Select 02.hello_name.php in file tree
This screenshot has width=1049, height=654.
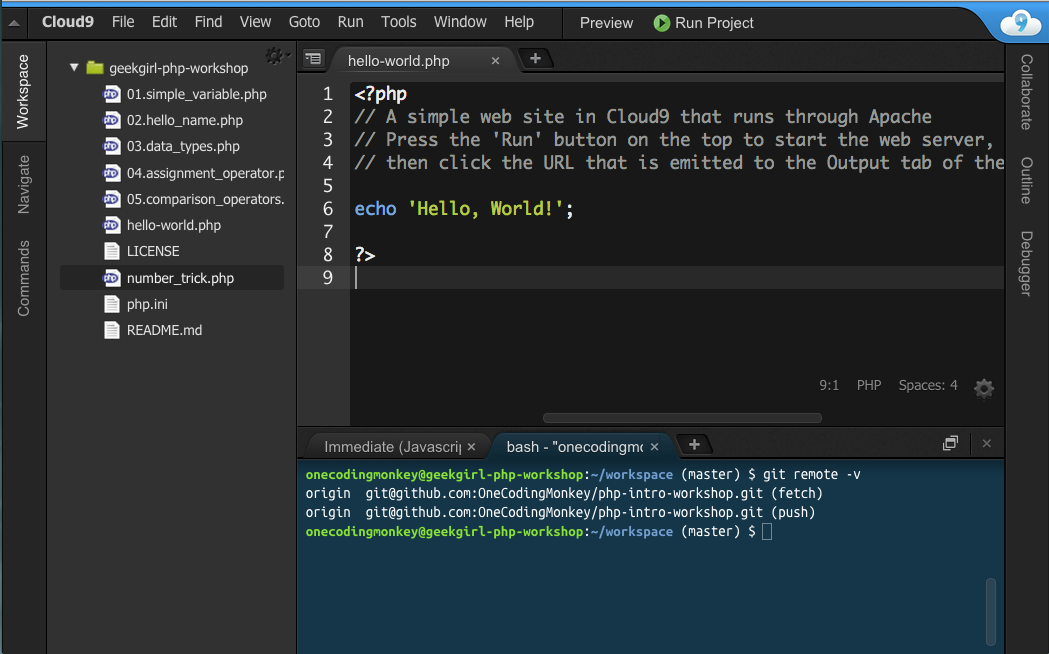[185, 120]
